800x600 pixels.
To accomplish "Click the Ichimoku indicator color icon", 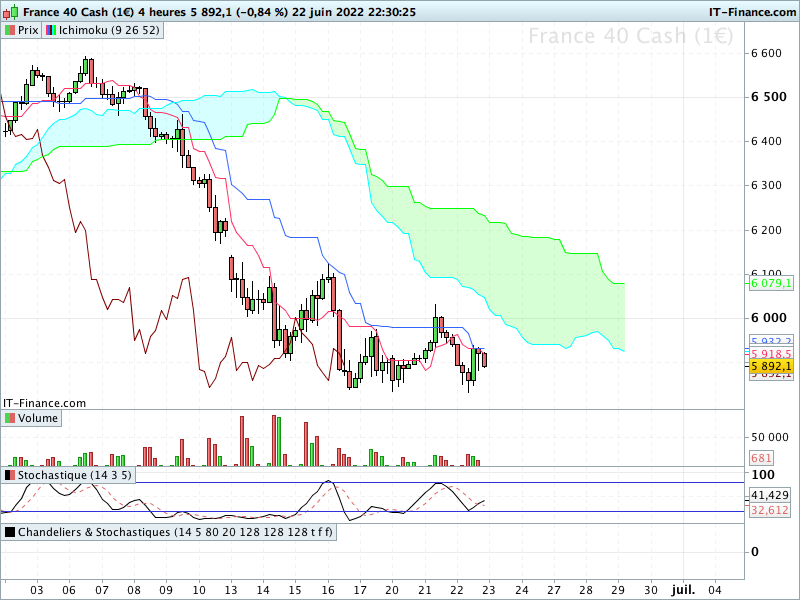I will pos(51,30).
